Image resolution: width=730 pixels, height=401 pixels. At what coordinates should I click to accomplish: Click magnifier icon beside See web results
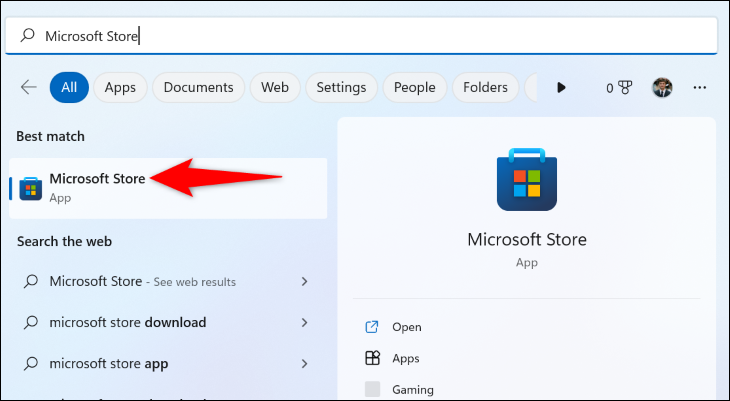[31, 281]
